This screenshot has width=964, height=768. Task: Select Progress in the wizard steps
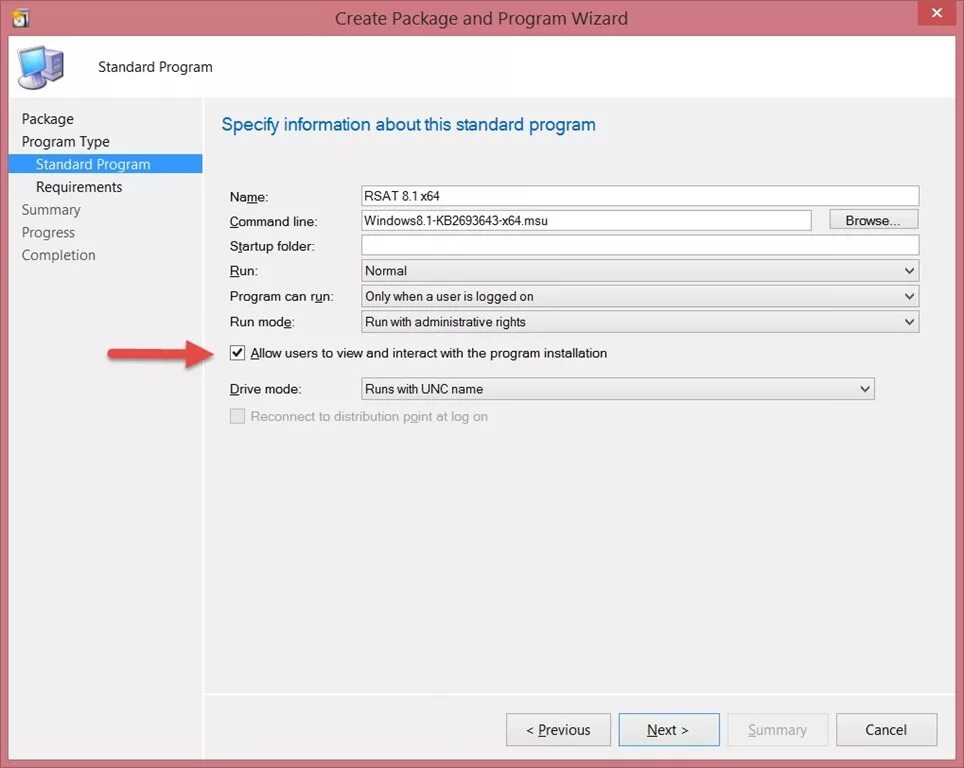49,232
